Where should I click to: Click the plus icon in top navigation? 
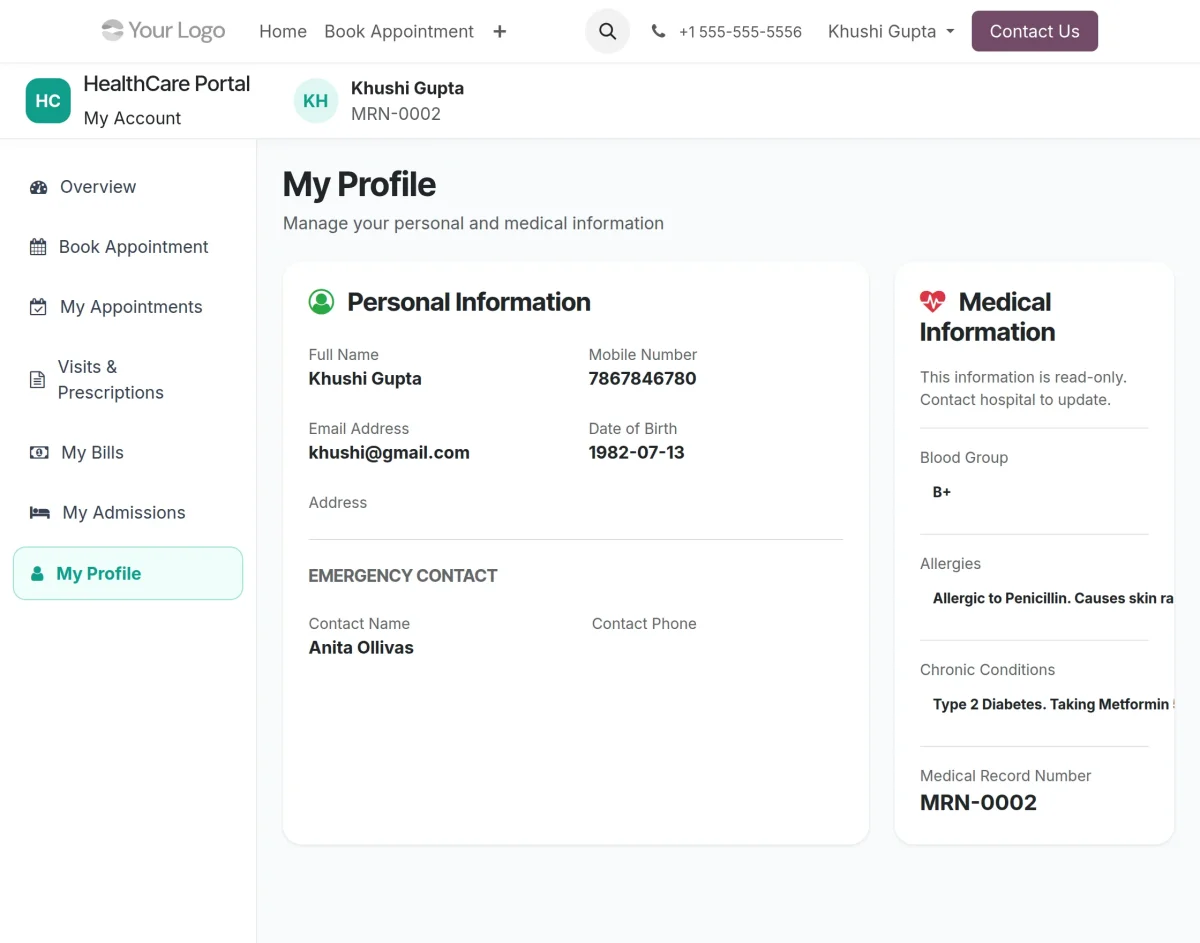coord(500,31)
